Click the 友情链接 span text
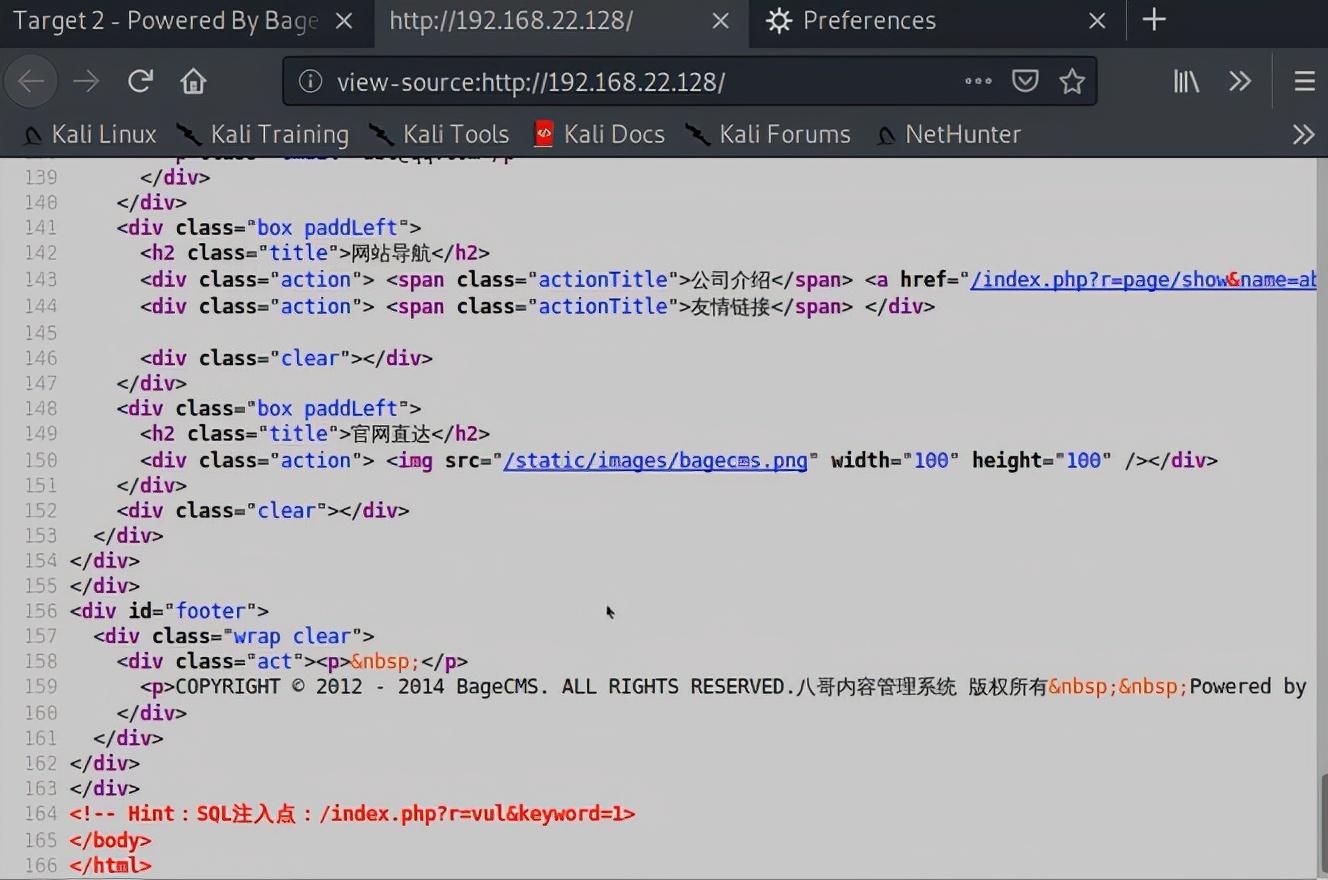This screenshot has height=880, width=1328. (x=730, y=306)
